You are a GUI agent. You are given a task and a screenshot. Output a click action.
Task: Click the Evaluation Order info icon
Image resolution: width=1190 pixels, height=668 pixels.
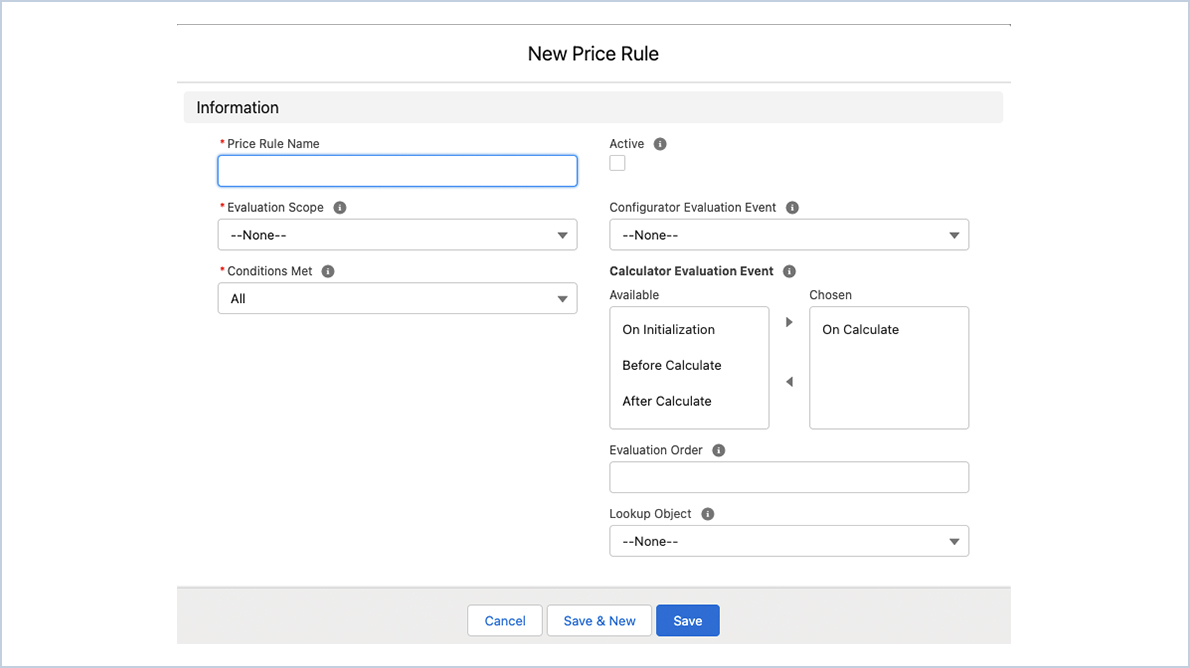coord(718,450)
